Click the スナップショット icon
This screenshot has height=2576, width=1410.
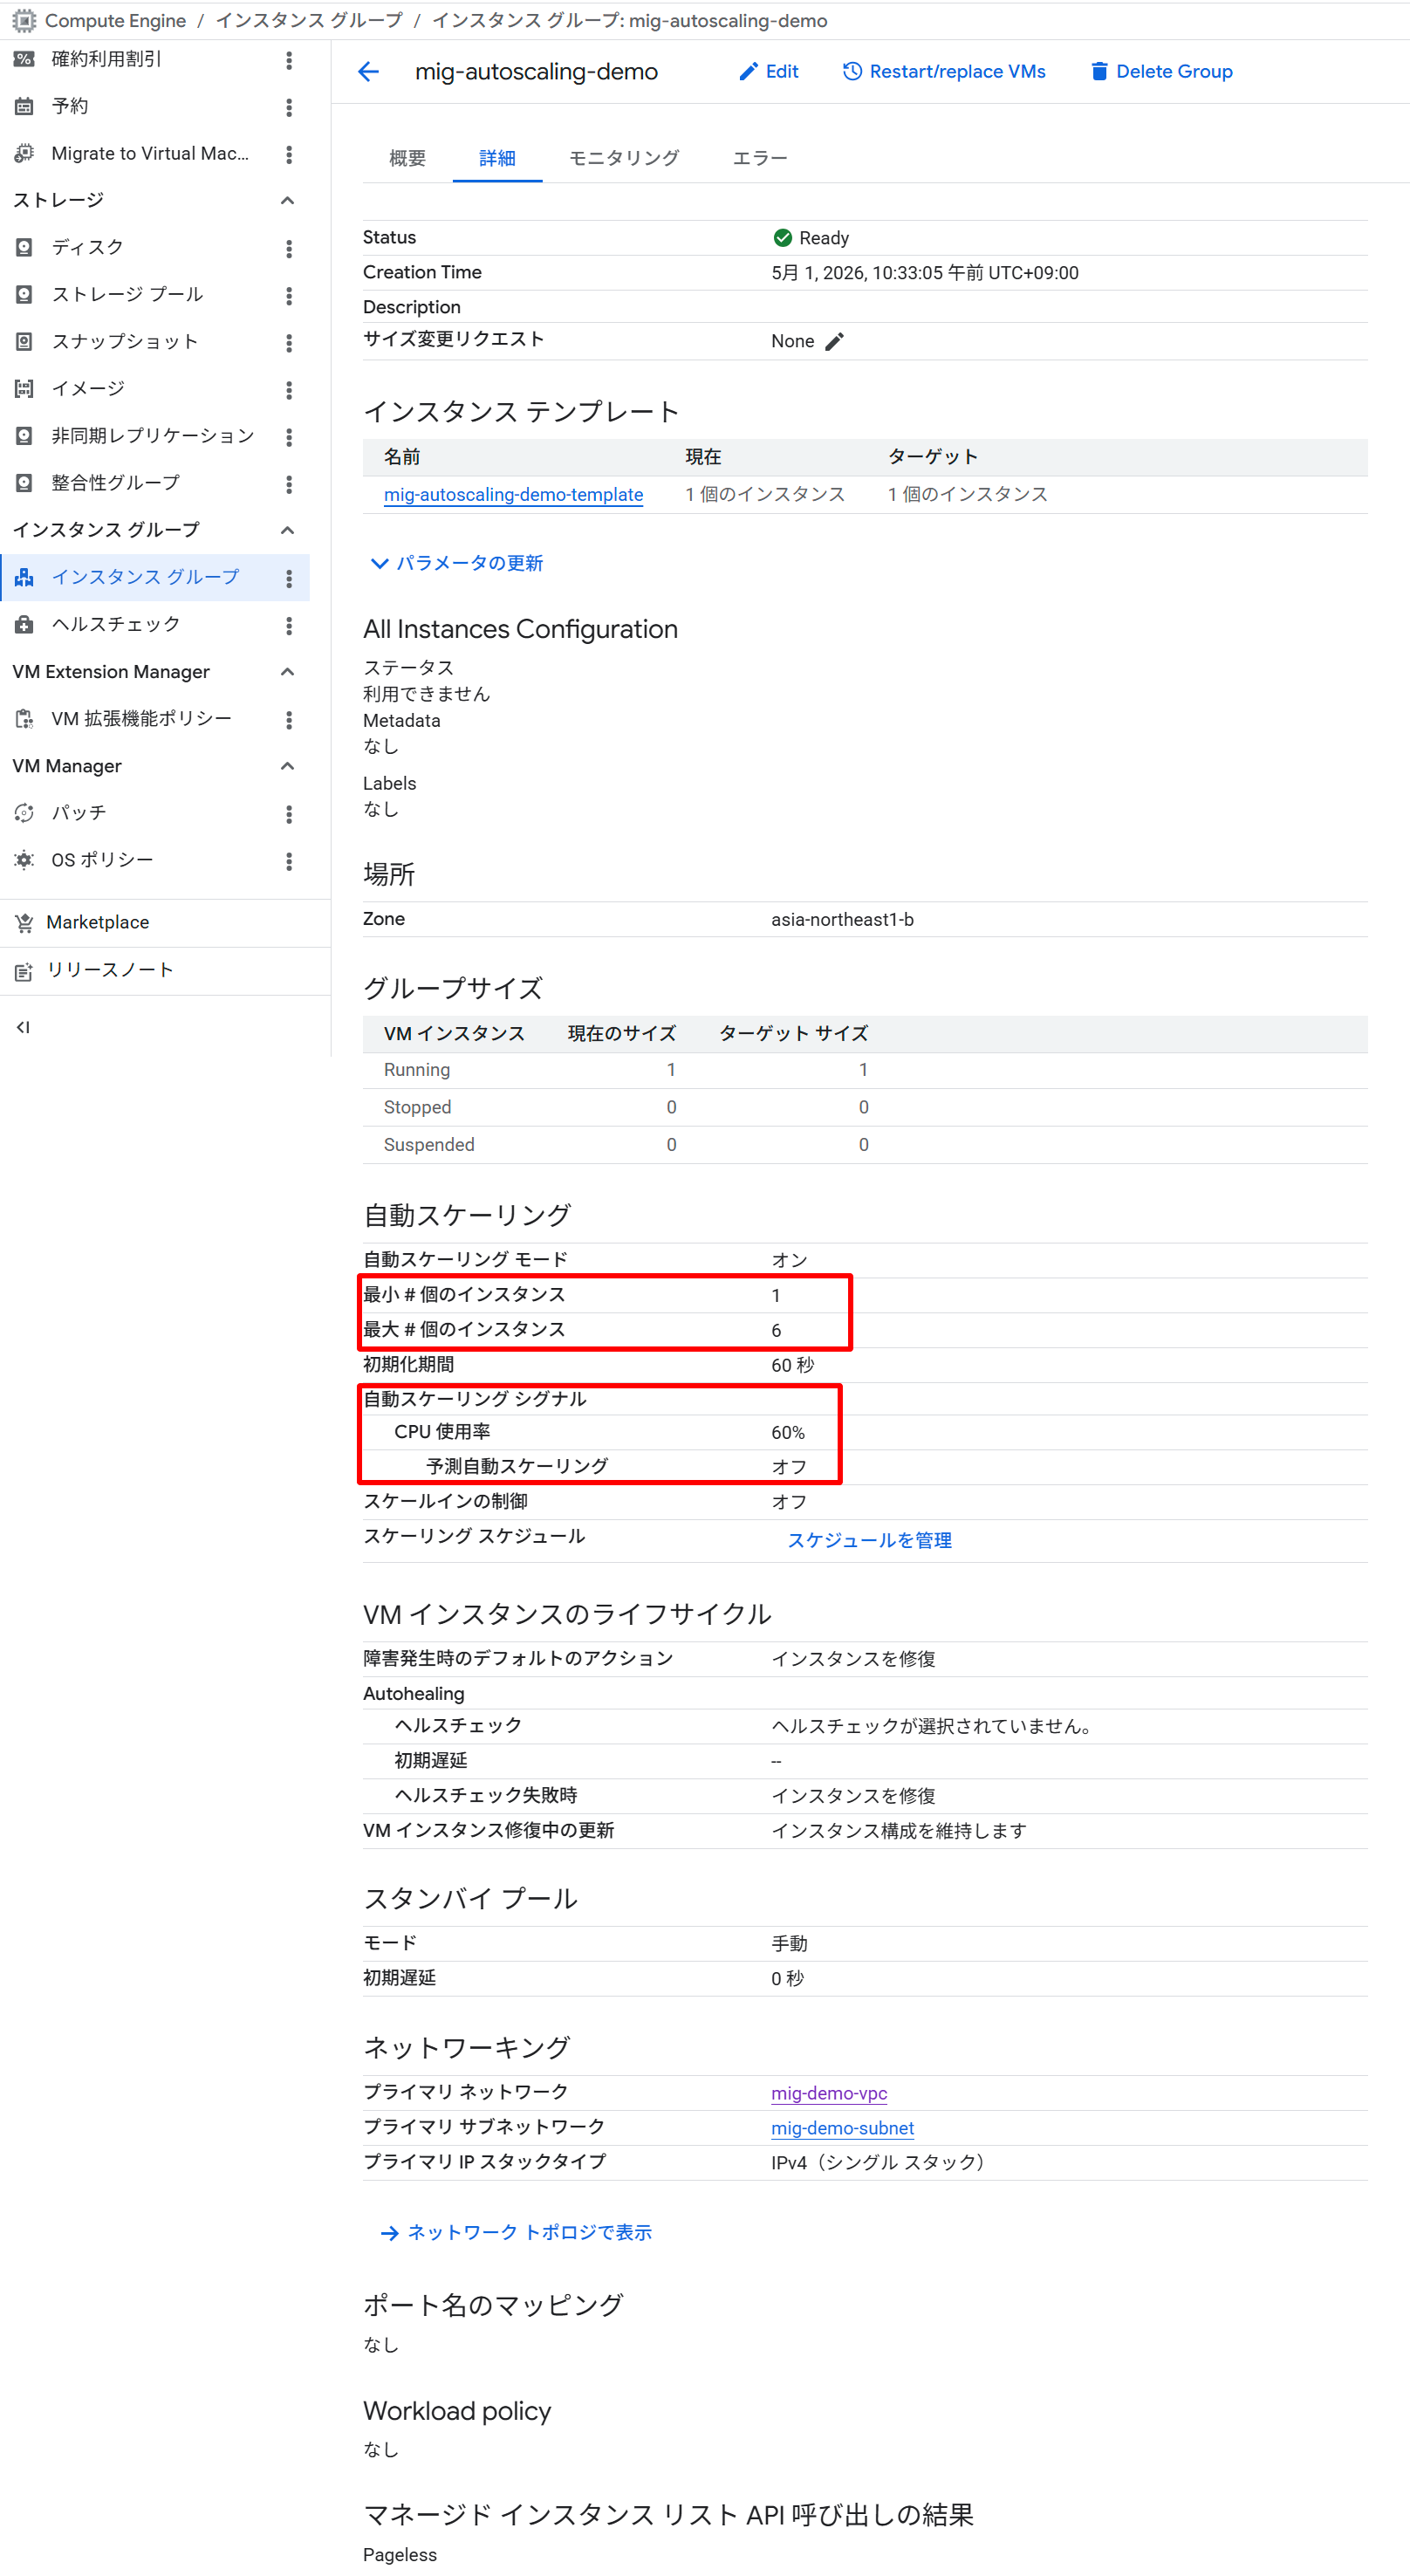tap(24, 341)
